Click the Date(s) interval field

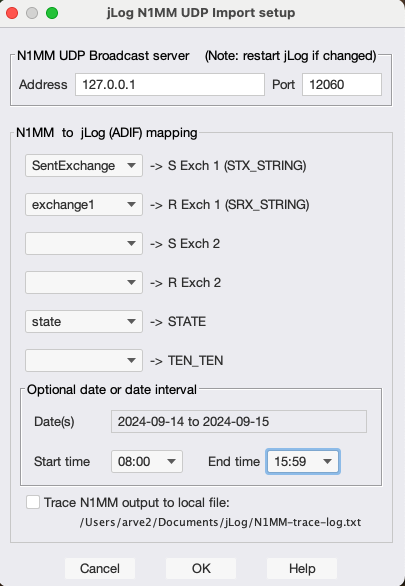[239, 422]
